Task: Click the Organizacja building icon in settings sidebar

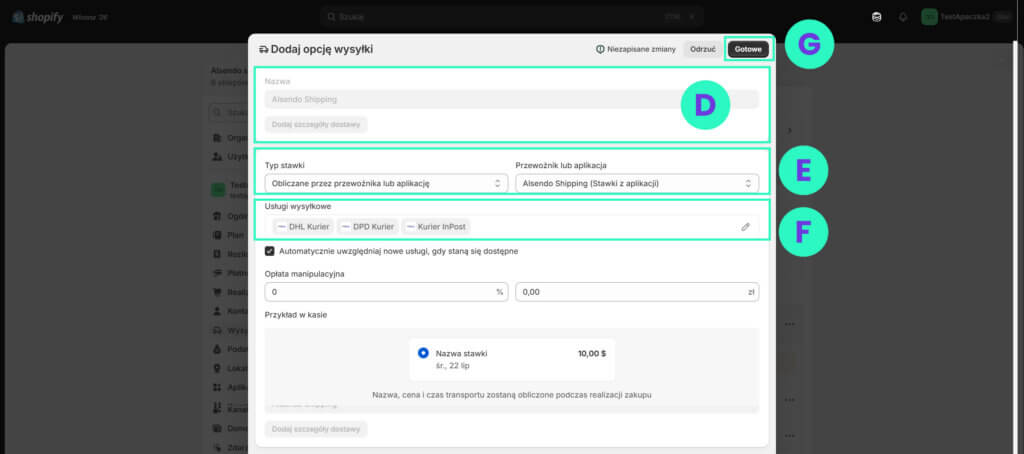Action: pos(217,138)
